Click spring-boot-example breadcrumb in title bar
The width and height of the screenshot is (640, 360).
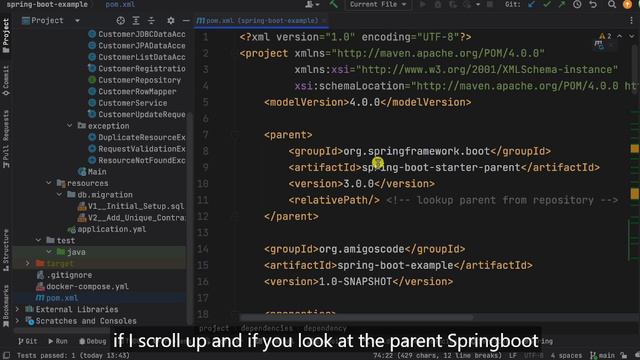click(47, 4)
